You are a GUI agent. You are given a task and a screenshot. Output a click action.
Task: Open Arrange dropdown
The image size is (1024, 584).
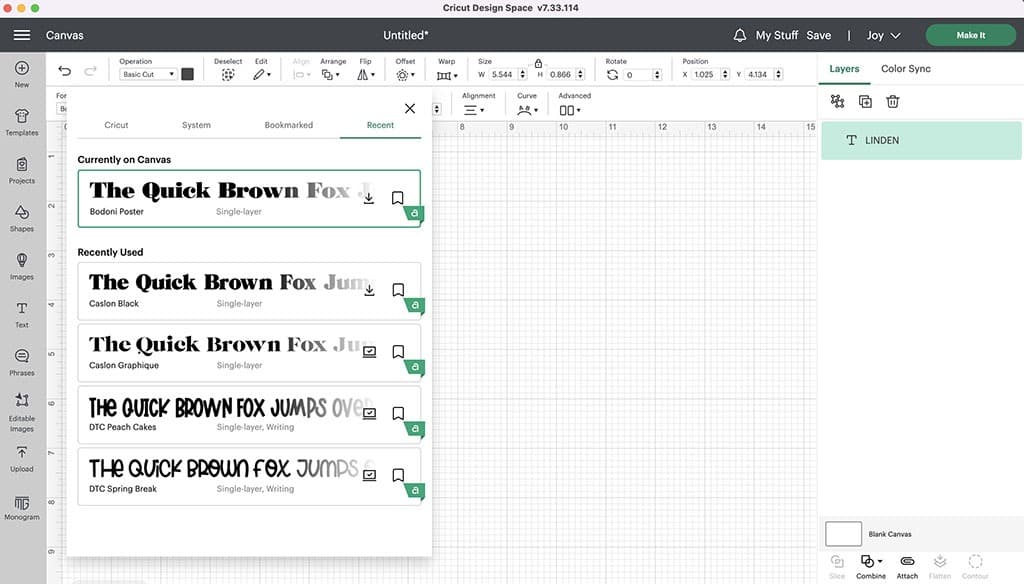click(x=330, y=74)
